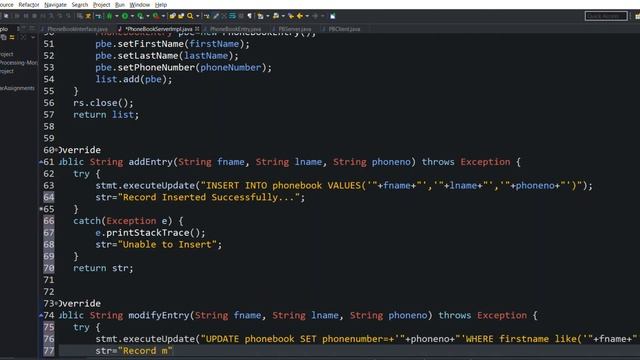Switch to PBServer.java tab
640x360 pixels.
tap(295, 29)
